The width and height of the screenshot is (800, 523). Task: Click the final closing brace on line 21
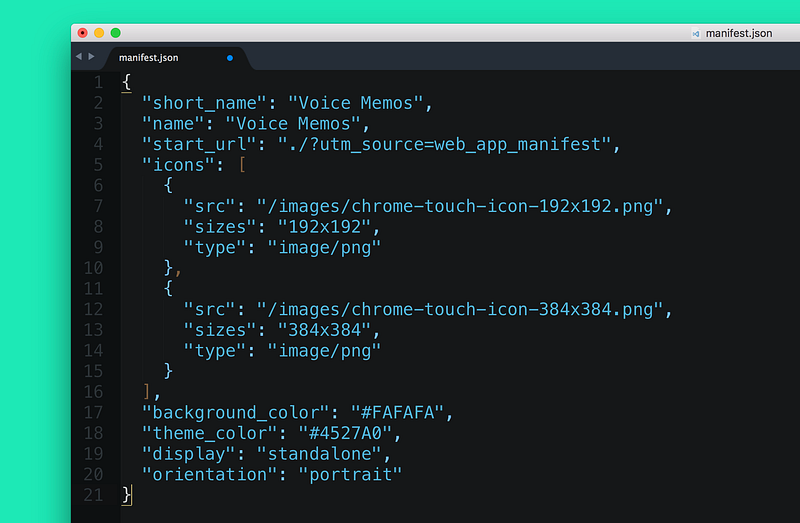tap(127, 495)
